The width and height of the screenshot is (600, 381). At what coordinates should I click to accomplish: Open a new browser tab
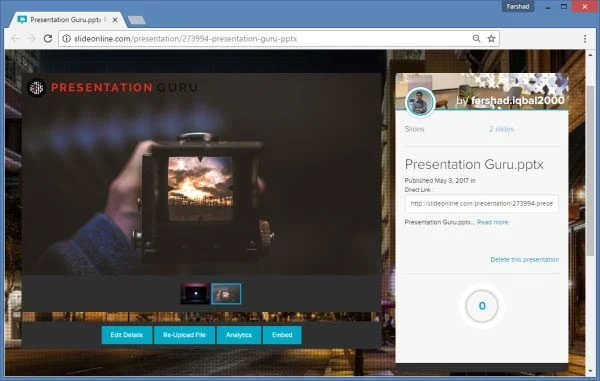coord(137,20)
